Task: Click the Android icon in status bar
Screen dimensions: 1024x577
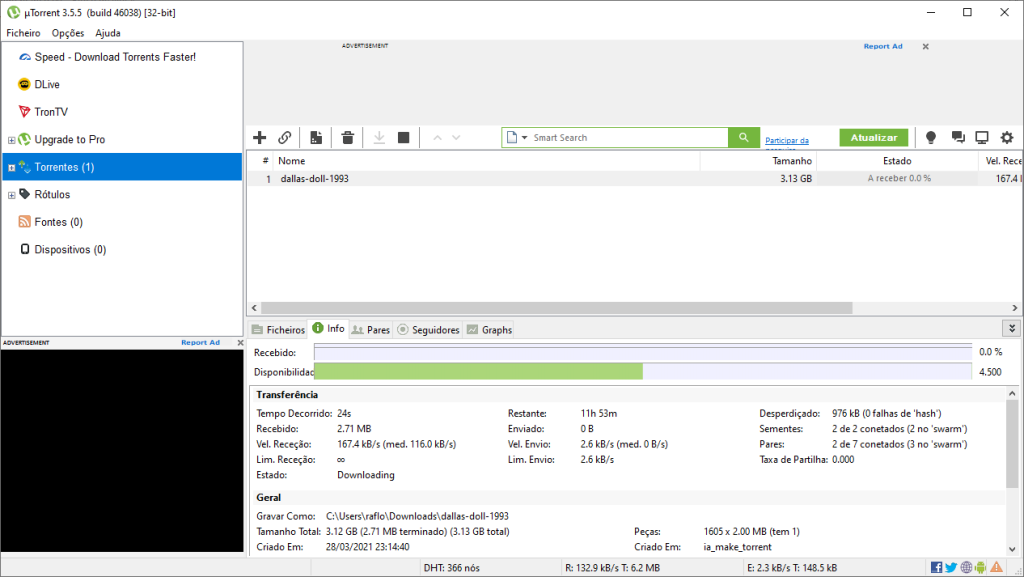Action: click(x=980, y=567)
